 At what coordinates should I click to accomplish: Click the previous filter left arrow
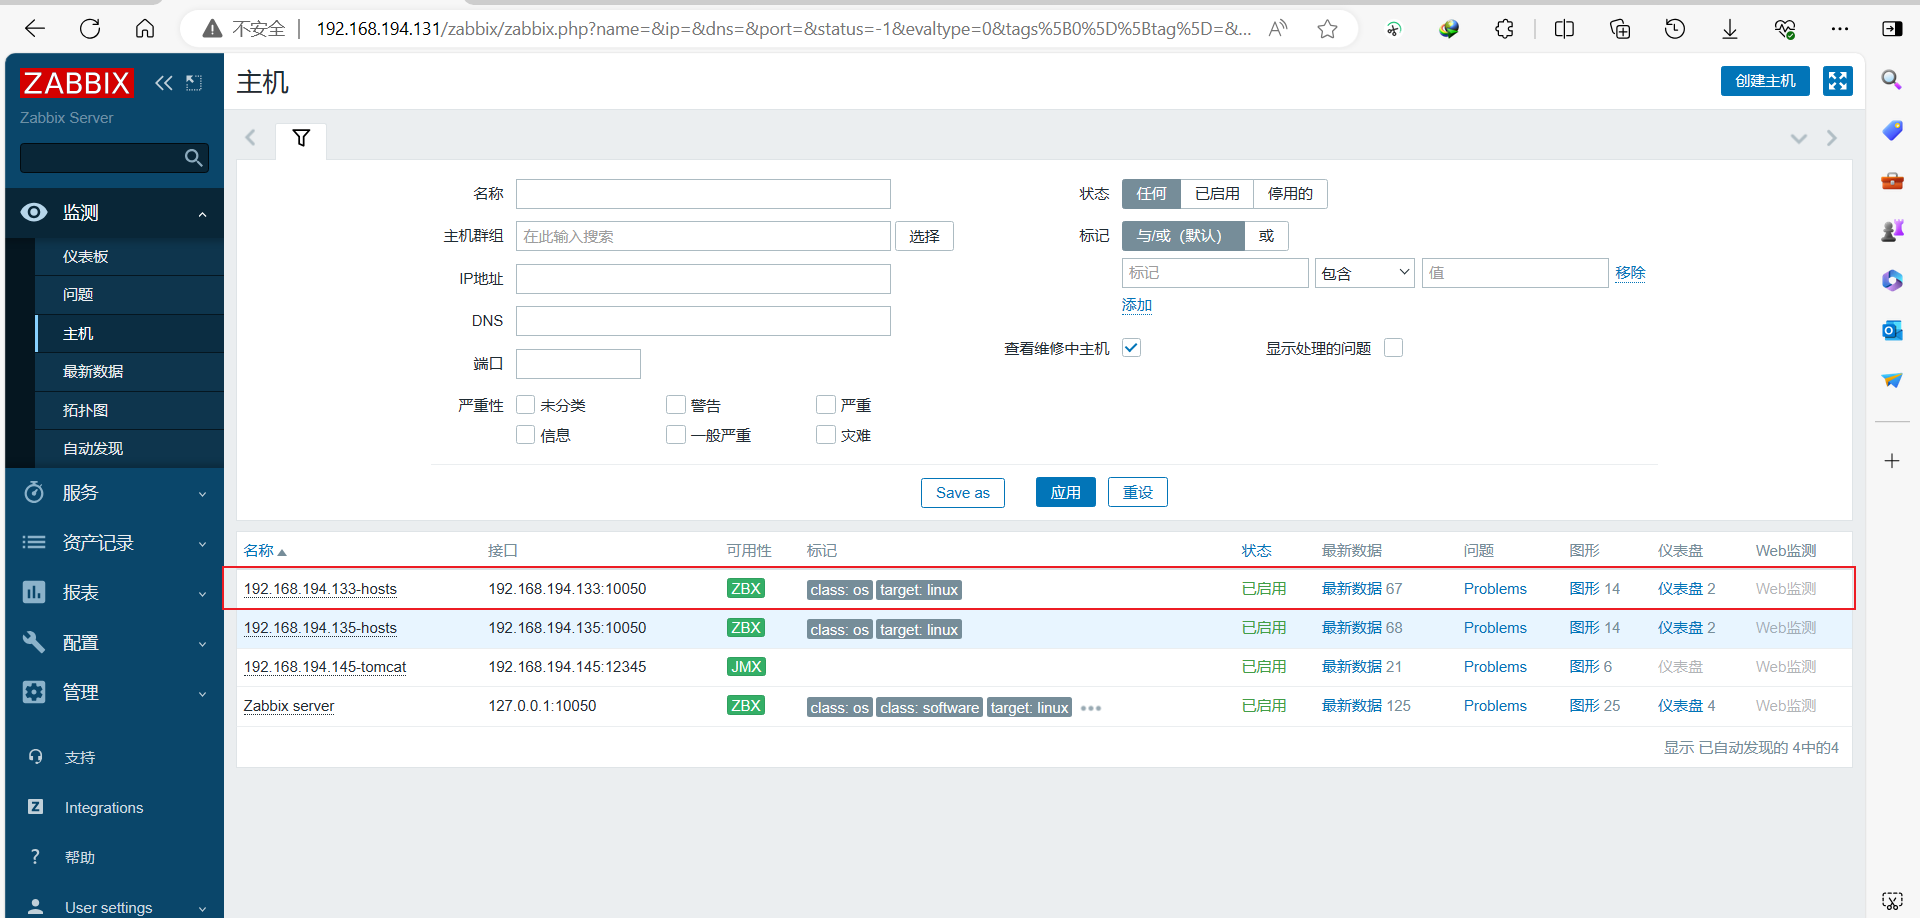click(251, 138)
